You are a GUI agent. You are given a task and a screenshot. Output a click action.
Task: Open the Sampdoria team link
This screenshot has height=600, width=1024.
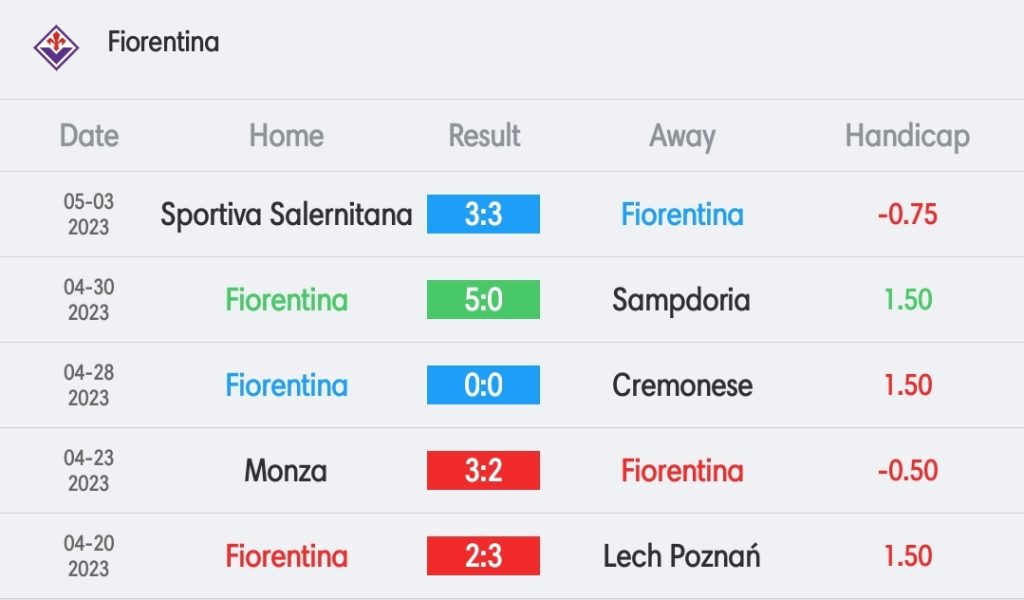point(681,301)
